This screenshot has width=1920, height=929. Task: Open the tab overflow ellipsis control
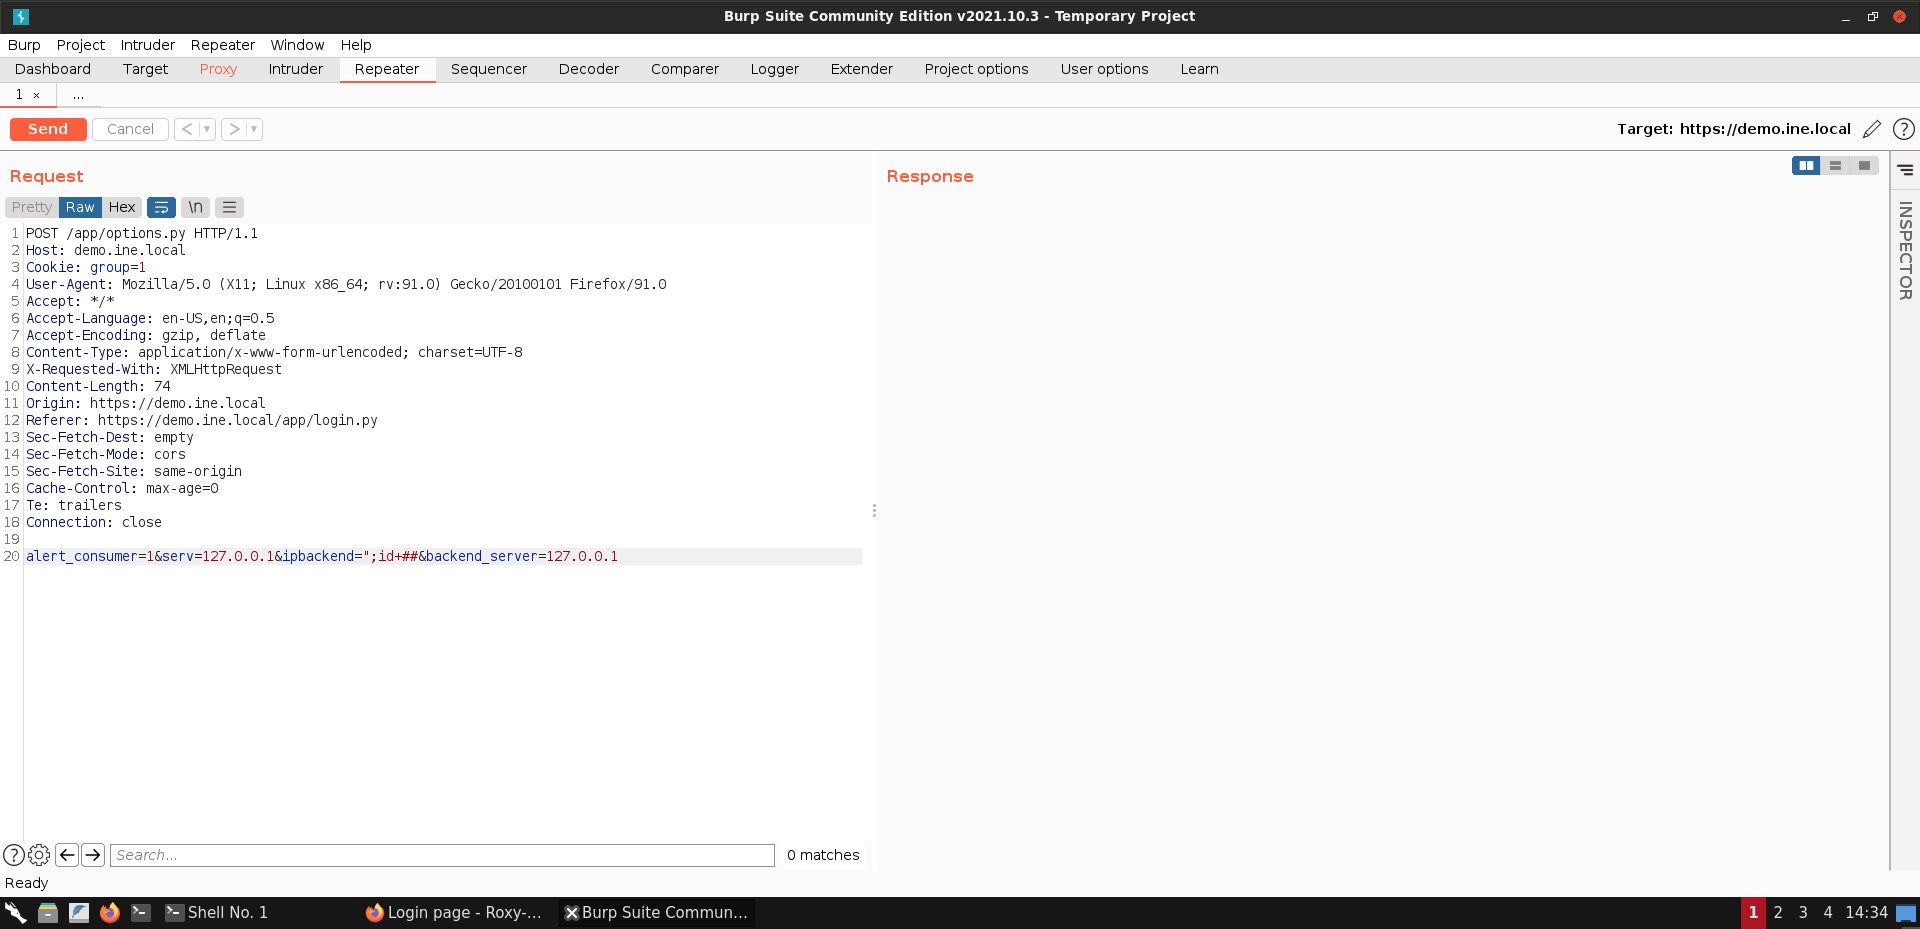[78, 95]
